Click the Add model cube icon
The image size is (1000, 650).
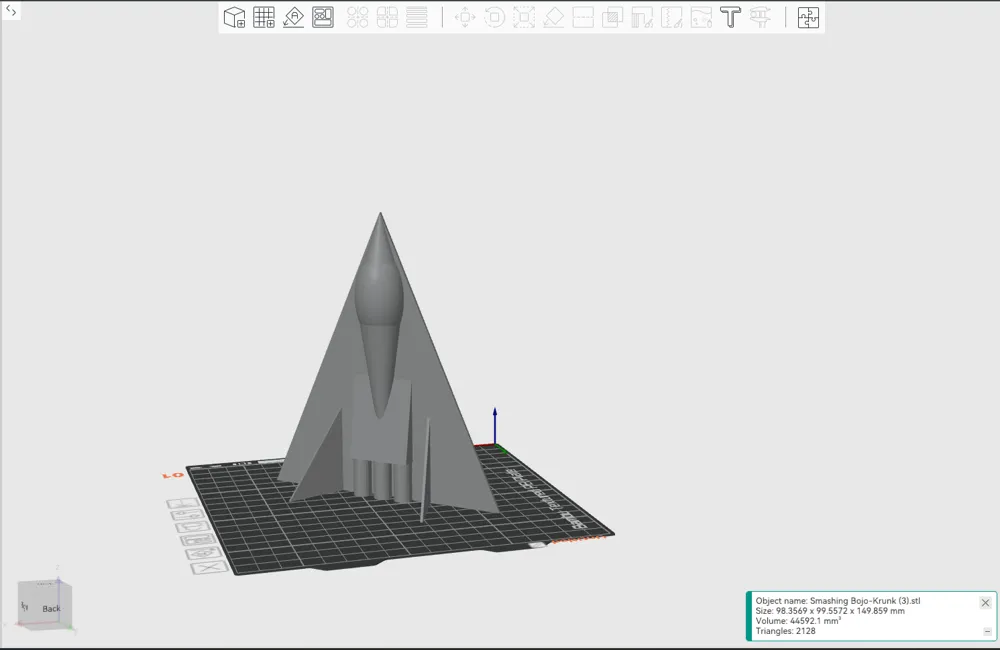pos(235,17)
